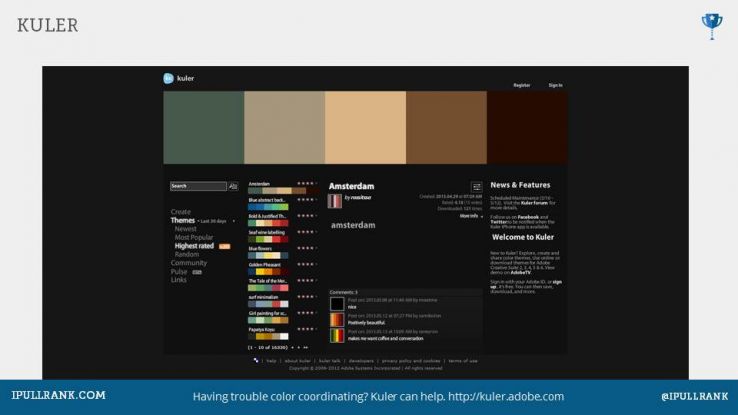This screenshot has width=738, height=415.
Task: Click the RSS badge beside Highest rated
Action: (225, 245)
